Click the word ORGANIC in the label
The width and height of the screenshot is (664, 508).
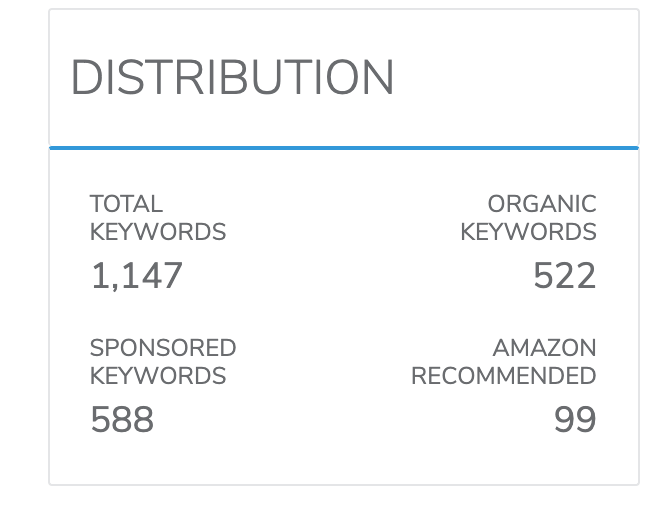542,204
